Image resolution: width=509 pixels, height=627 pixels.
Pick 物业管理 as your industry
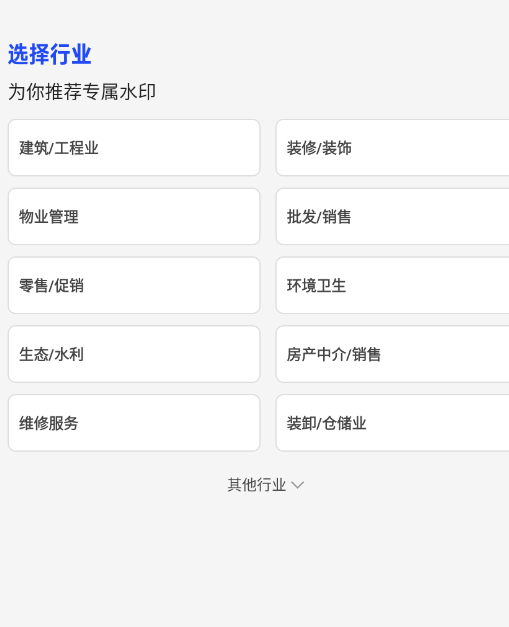(134, 216)
